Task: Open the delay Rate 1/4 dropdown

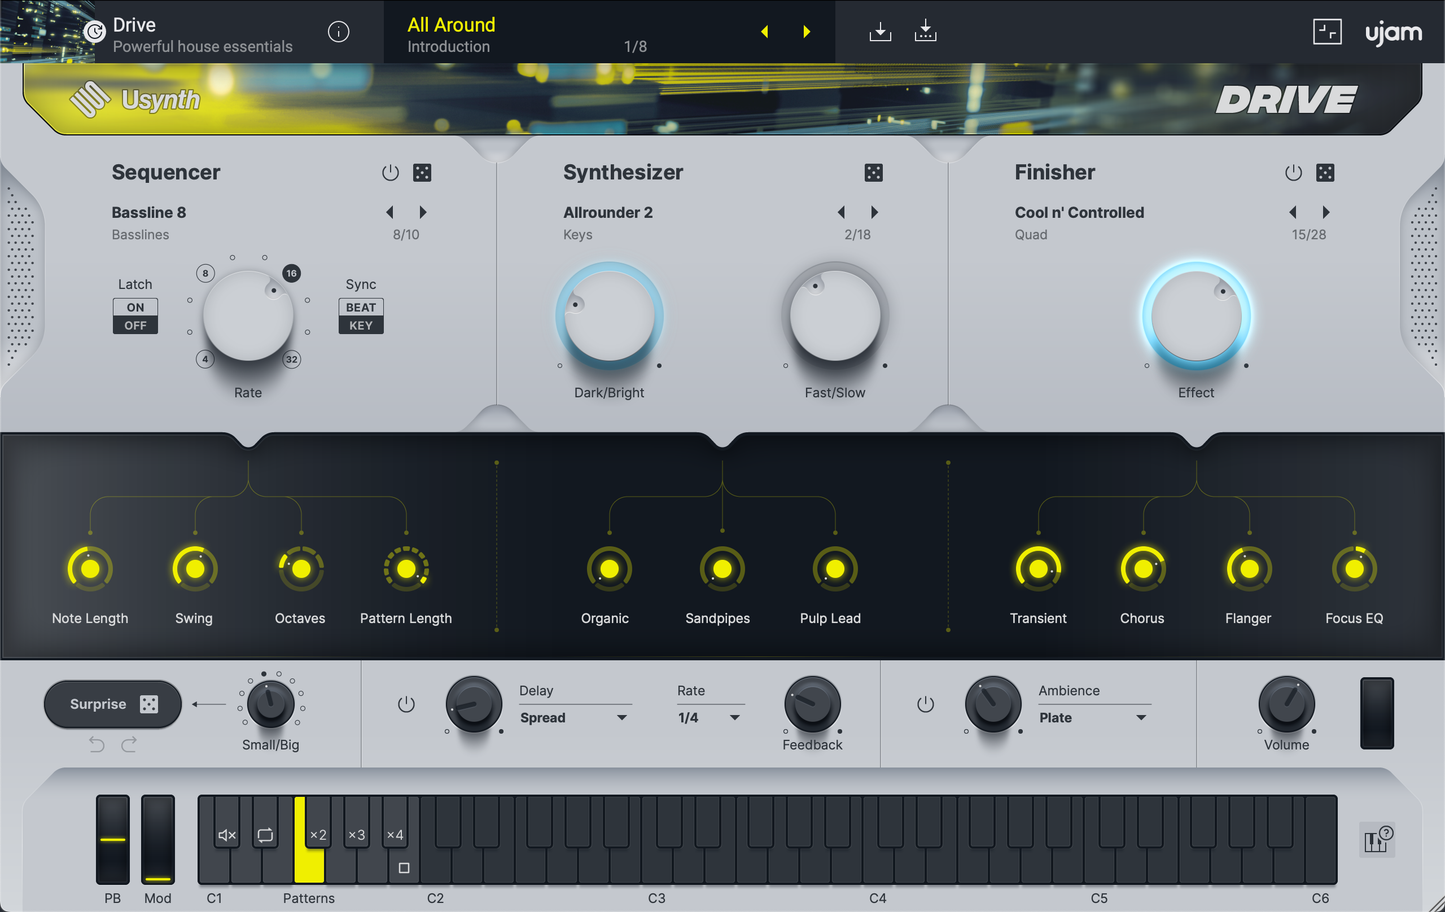Action: [709, 718]
